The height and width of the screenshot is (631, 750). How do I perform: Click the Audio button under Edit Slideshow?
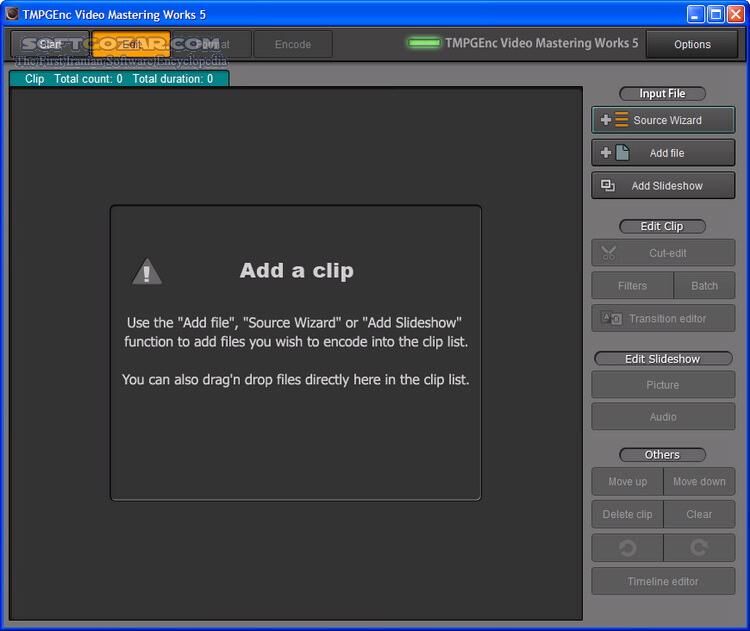[663, 417]
